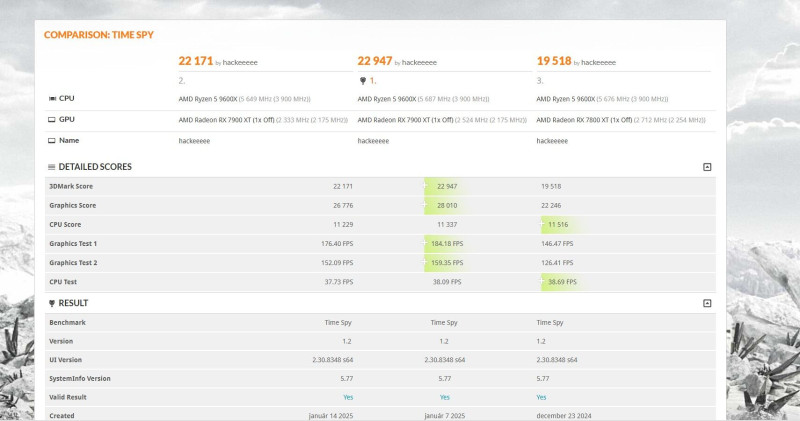Open hackeeeee profile beside score 22 171

pyautogui.click(x=240, y=62)
